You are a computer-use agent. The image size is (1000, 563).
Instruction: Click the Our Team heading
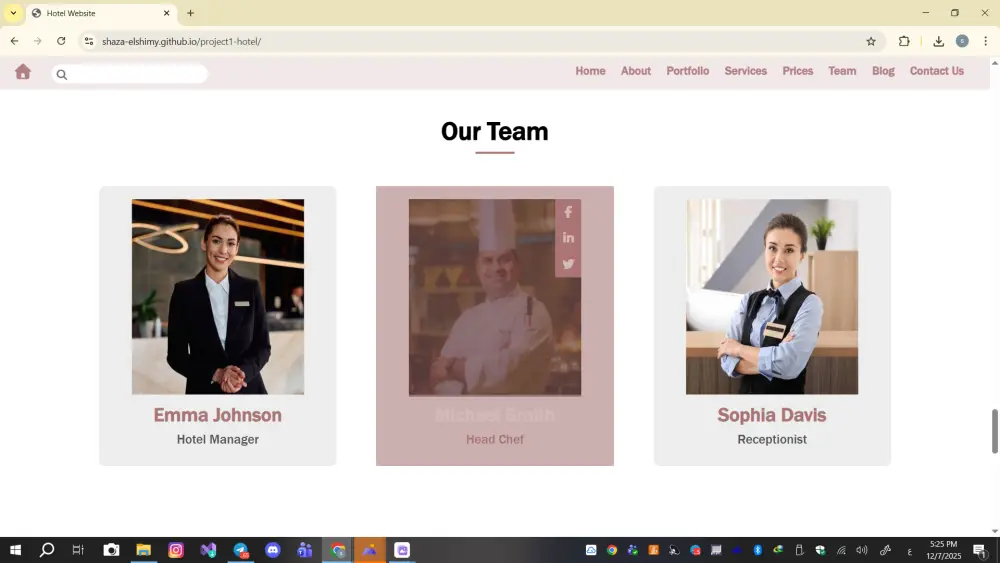[494, 131]
